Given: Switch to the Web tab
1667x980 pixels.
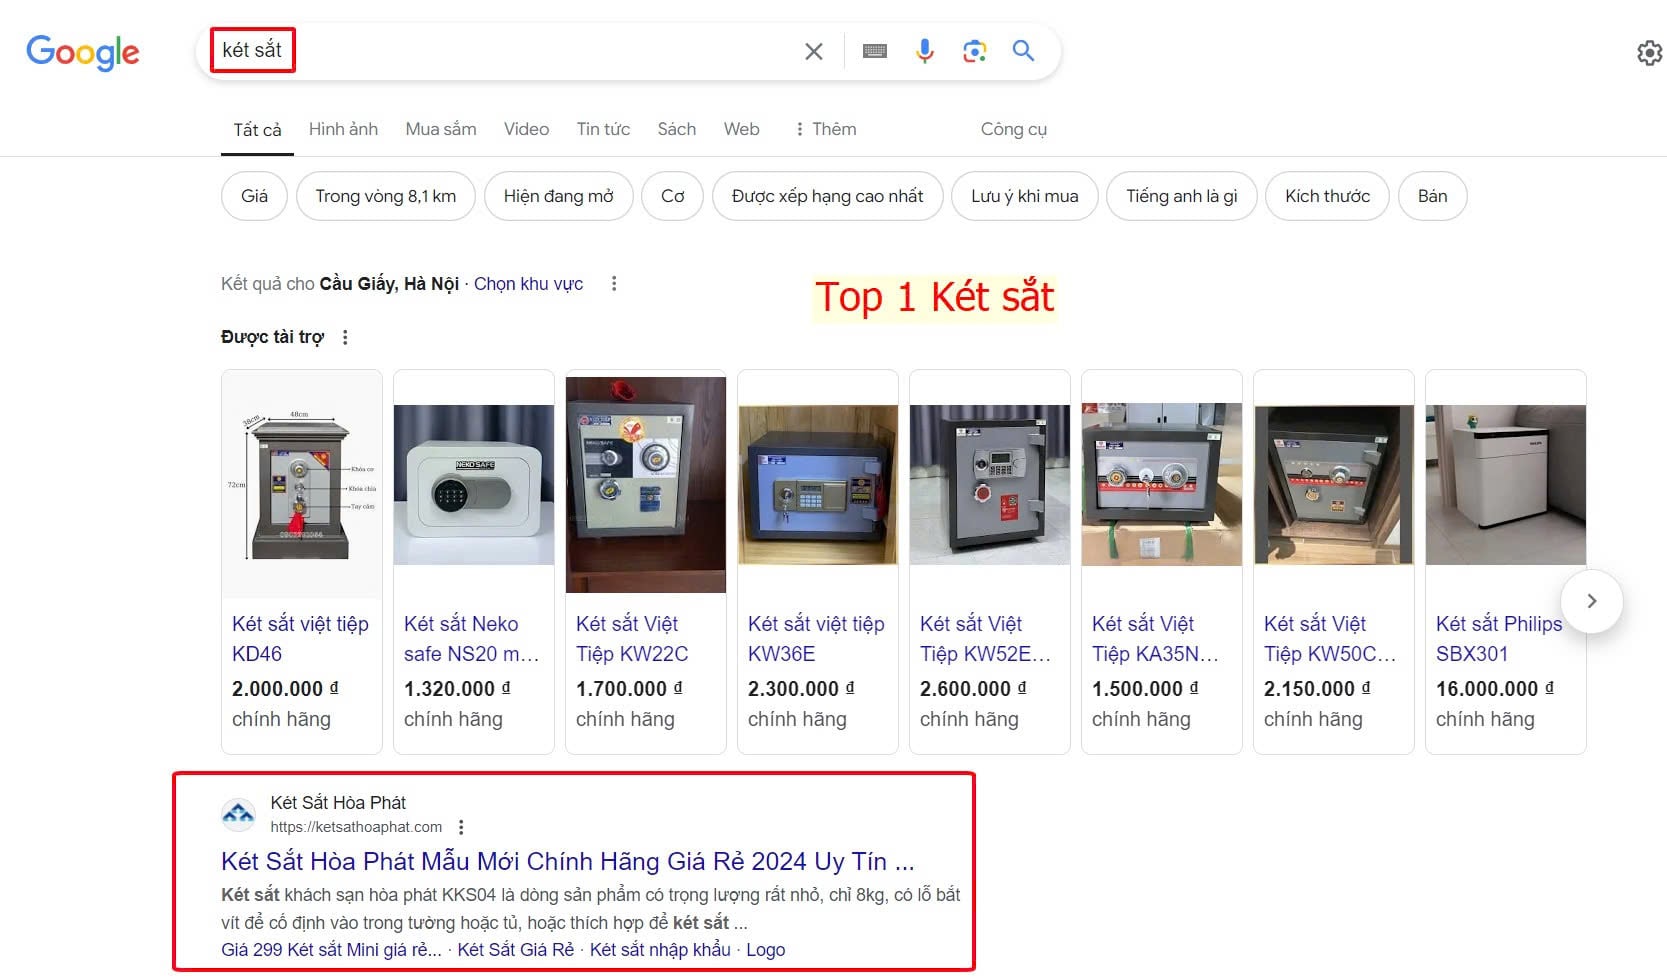Looking at the screenshot, I should (x=742, y=129).
